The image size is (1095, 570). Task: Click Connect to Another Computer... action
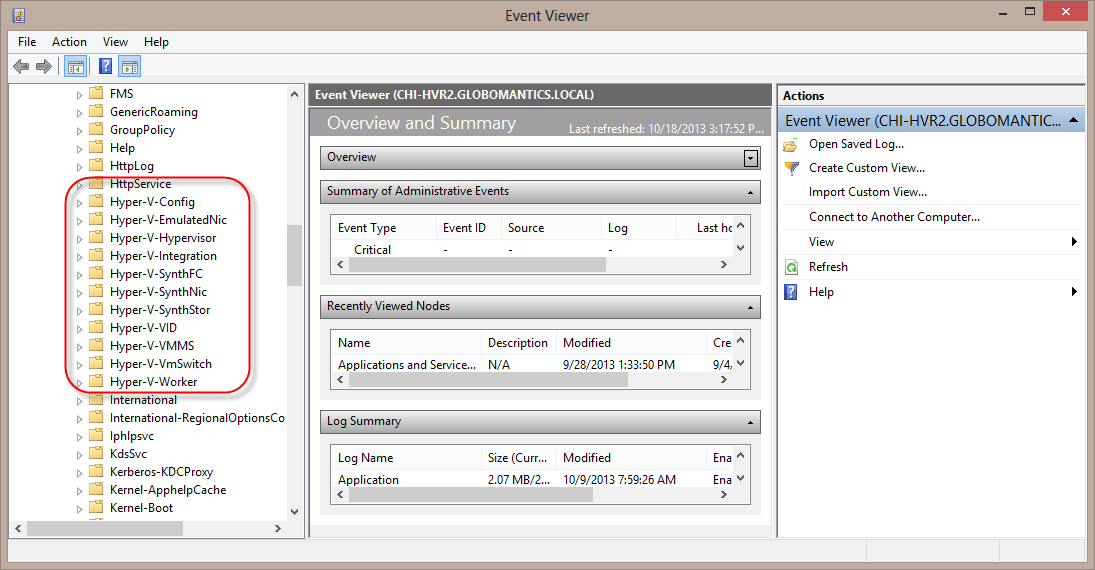[894, 217]
